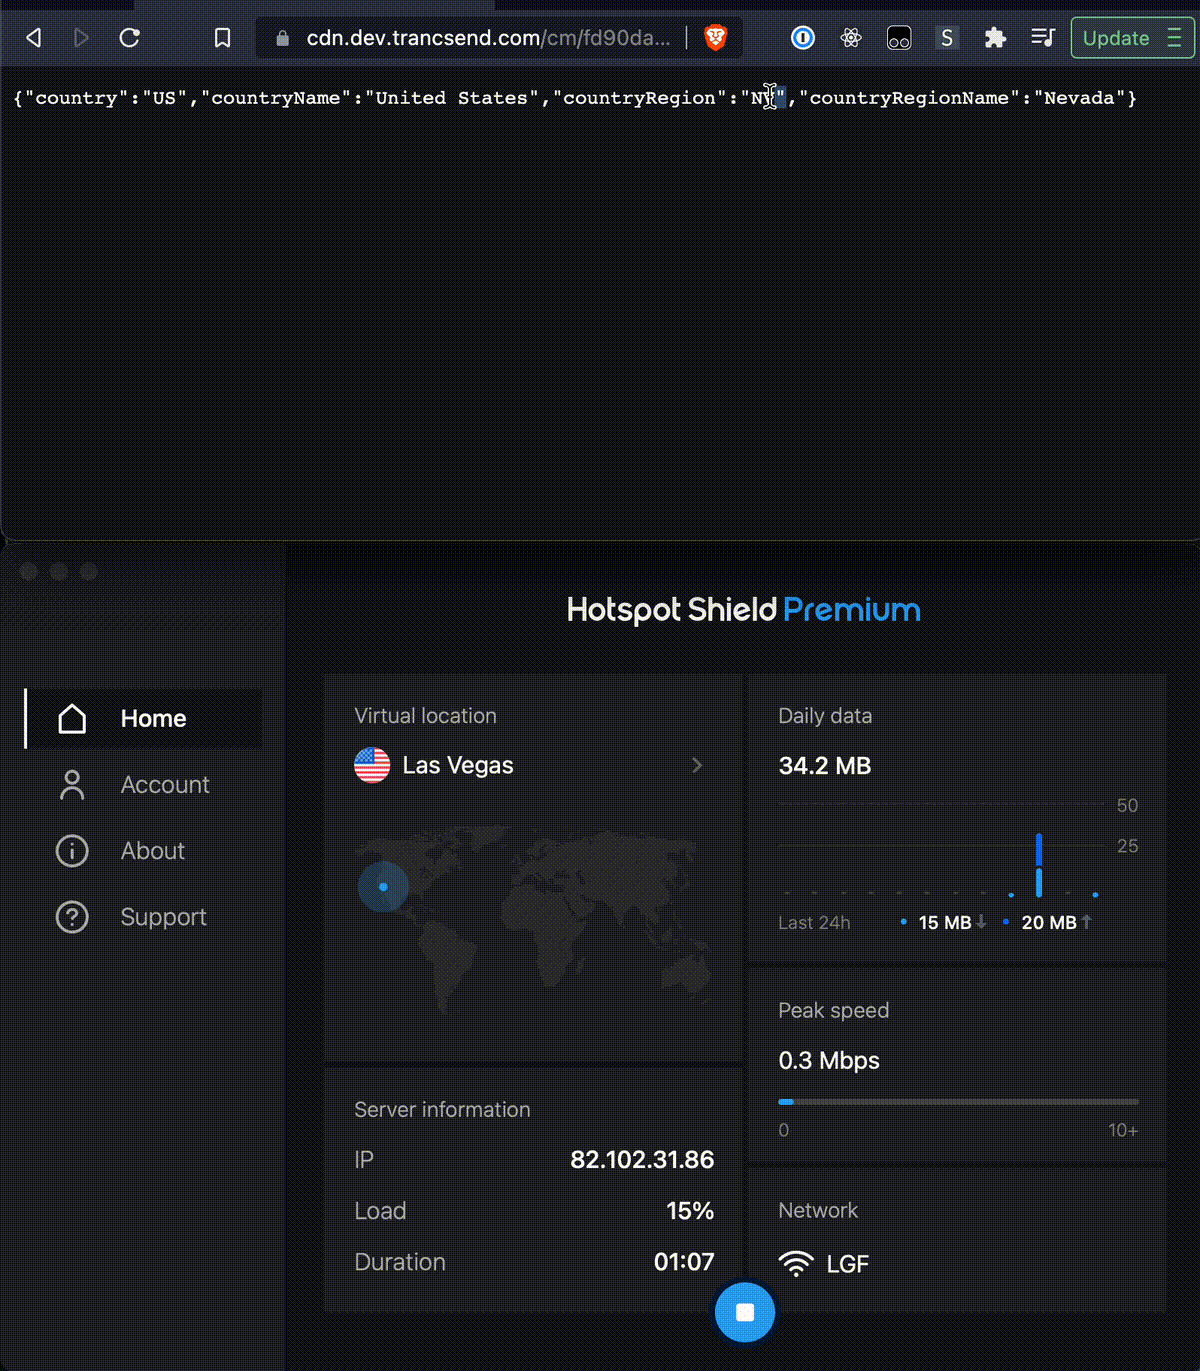Open the media playlist control
1200x1371 pixels.
click(1042, 38)
